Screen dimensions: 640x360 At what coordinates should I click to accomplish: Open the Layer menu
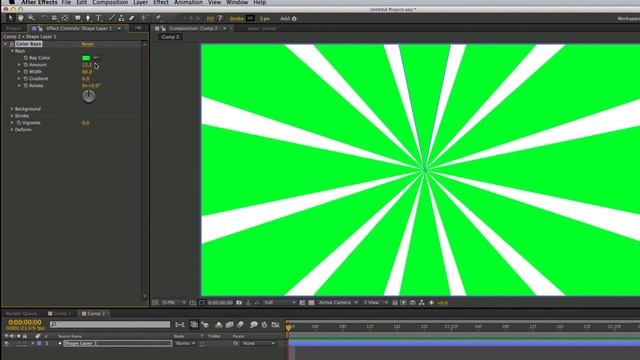click(x=140, y=2)
